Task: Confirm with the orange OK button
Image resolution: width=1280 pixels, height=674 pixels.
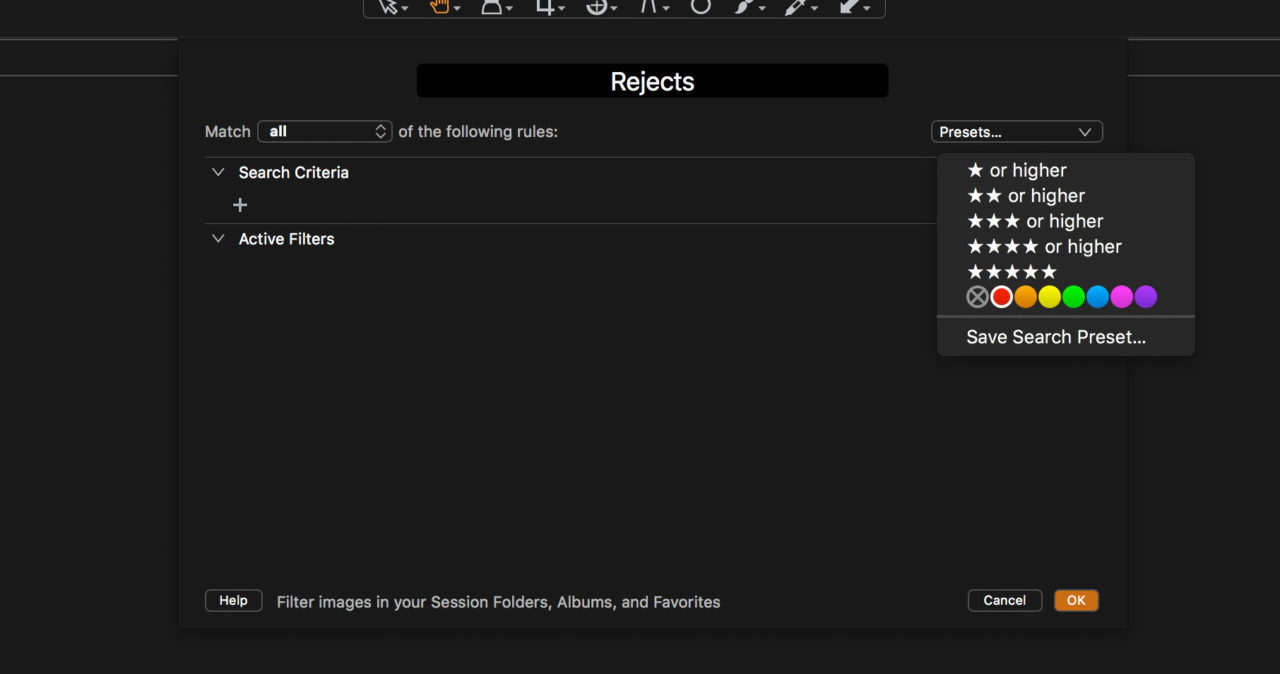Action: click(x=1076, y=600)
